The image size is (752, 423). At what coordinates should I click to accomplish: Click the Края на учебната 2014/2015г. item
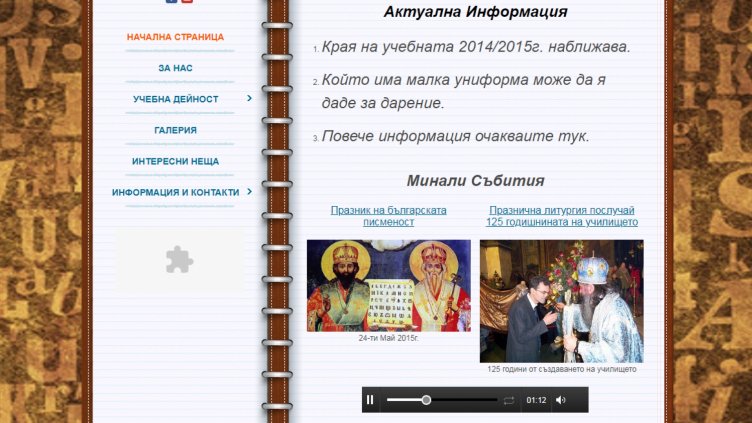click(x=476, y=47)
